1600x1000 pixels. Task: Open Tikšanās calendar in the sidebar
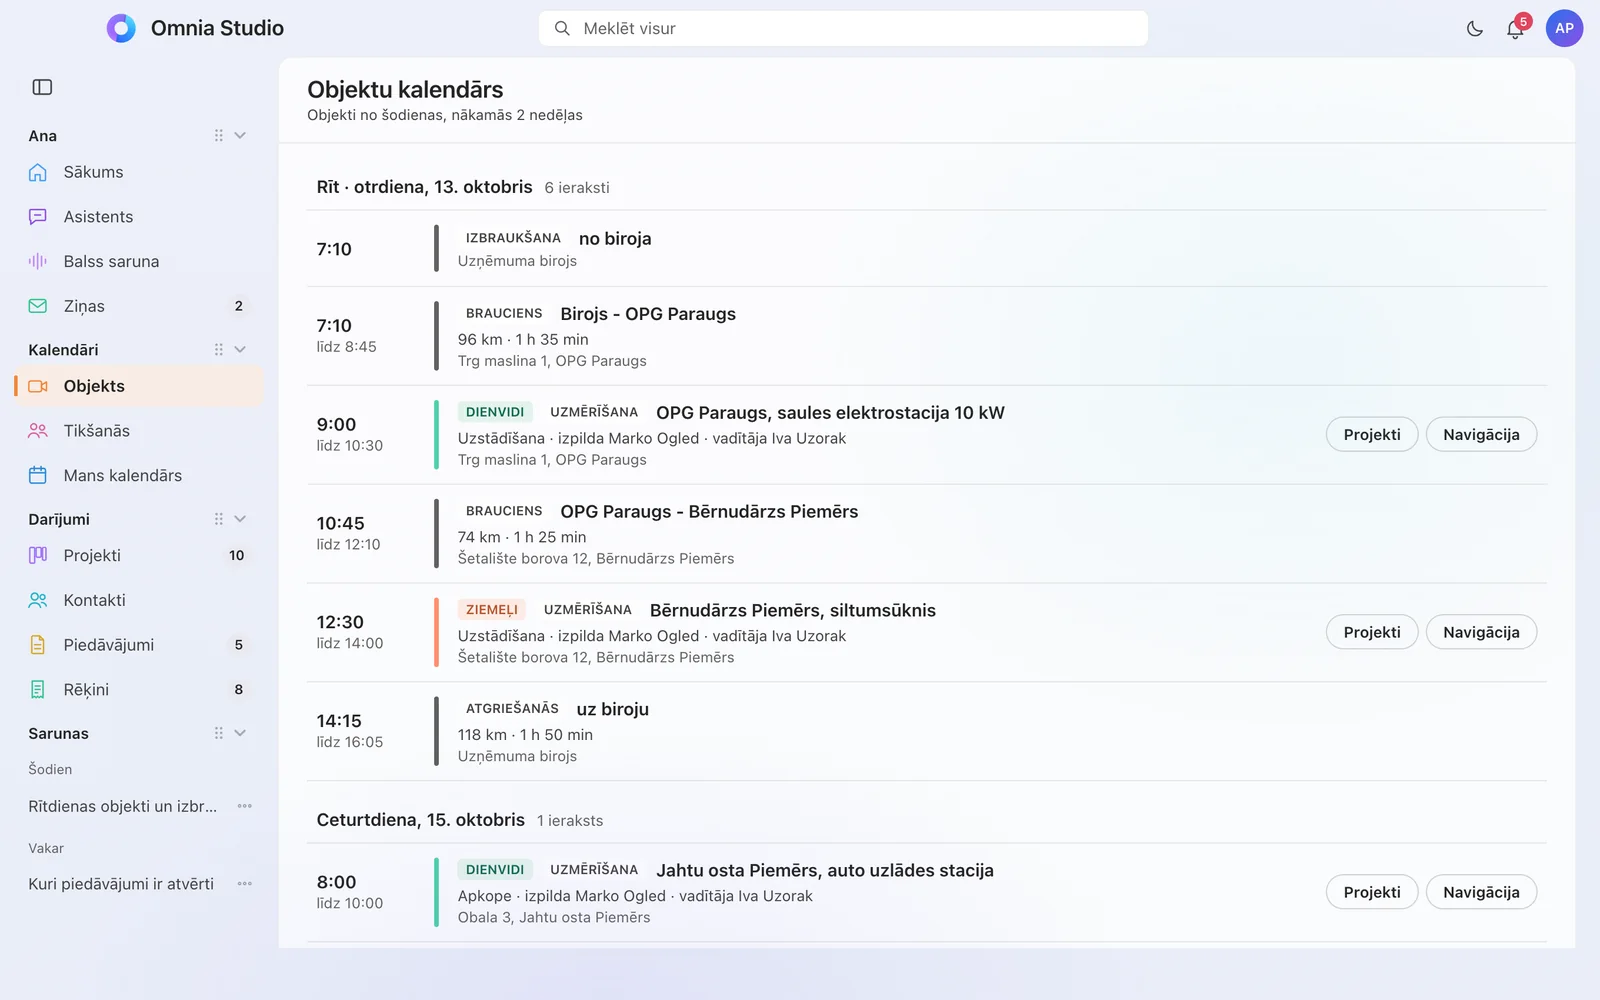click(139, 431)
